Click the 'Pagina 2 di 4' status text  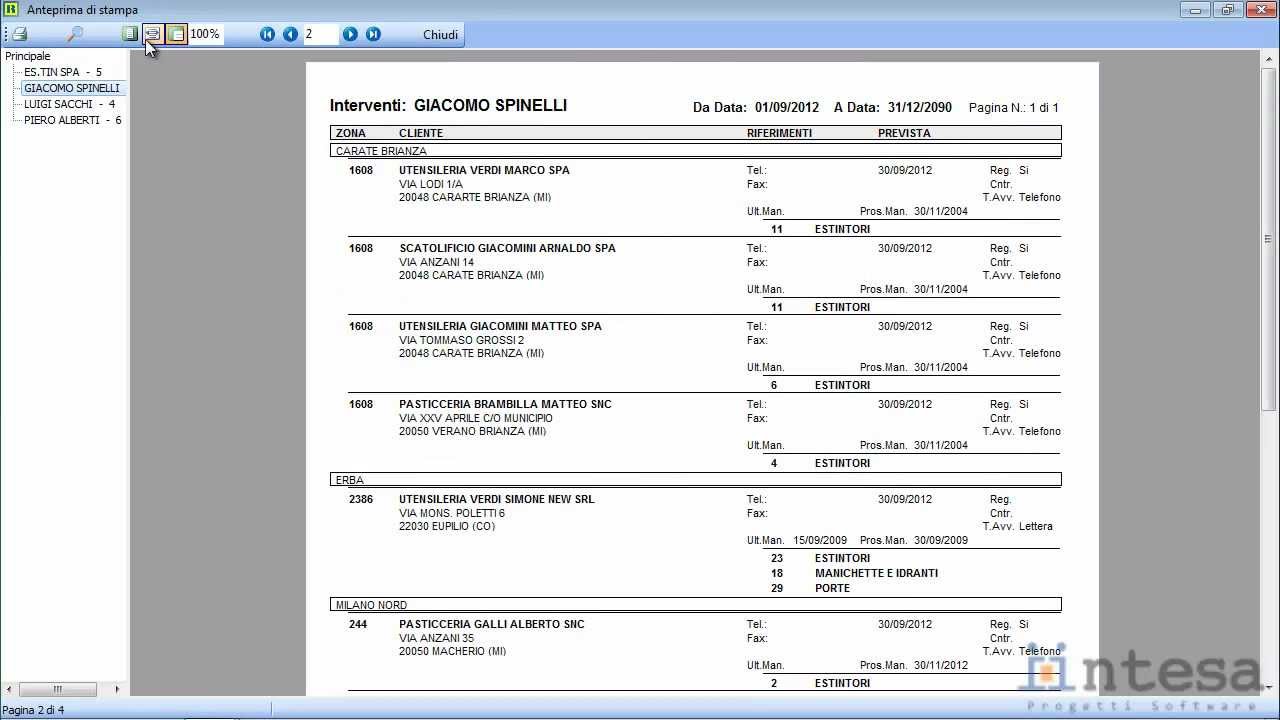click(x=34, y=710)
